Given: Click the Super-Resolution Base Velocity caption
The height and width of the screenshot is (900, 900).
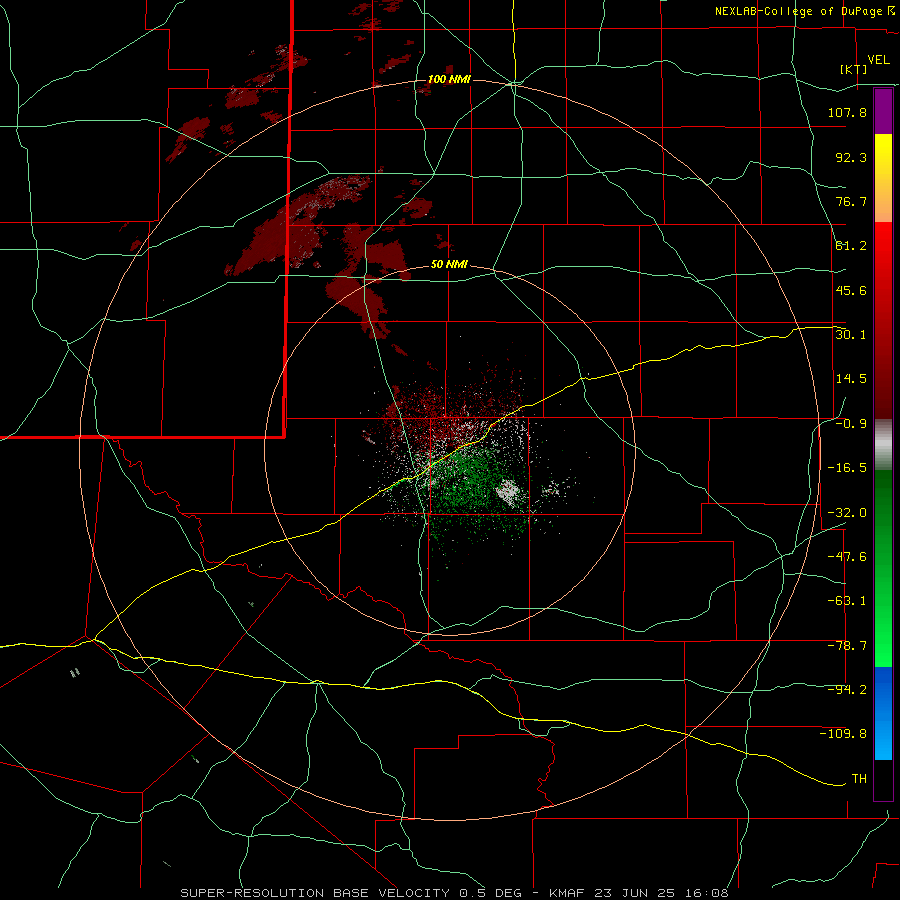Looking at the screenshot, I should click(x=455, y=893).
